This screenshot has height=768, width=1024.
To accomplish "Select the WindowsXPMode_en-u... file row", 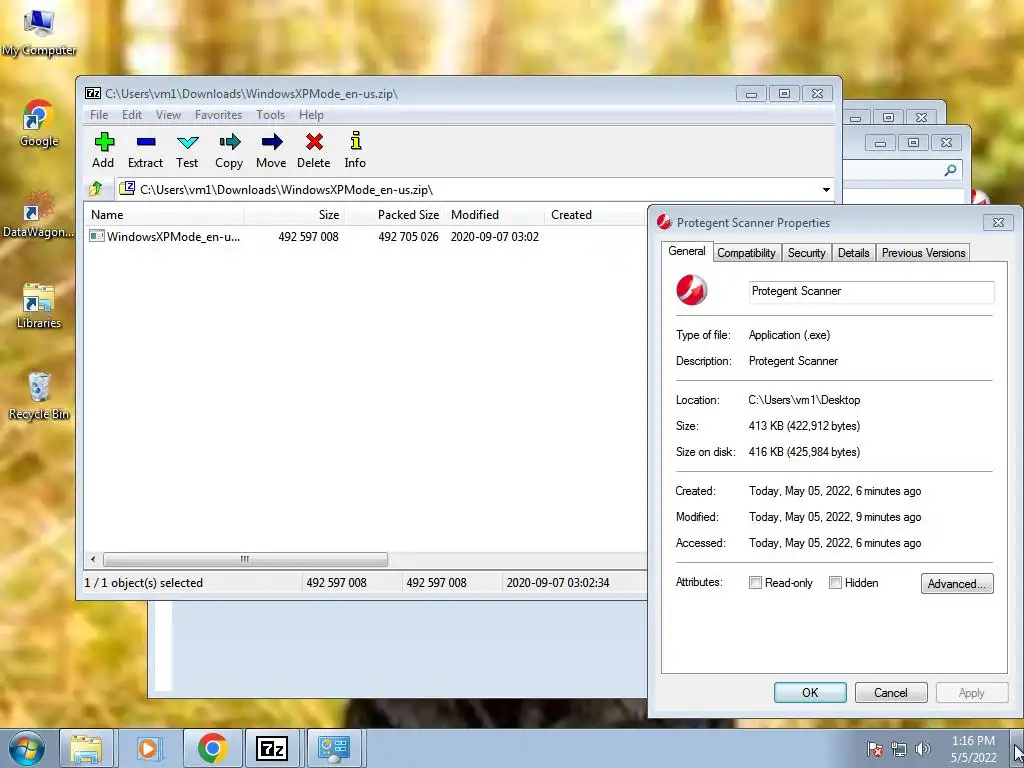I will tap(366, 236).
